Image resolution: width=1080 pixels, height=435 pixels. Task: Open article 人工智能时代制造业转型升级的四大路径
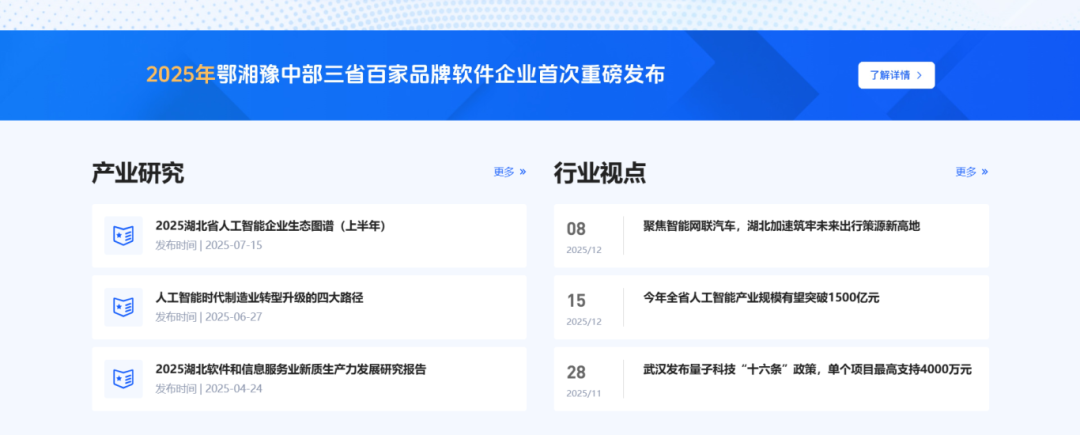[x=258, y=298]
